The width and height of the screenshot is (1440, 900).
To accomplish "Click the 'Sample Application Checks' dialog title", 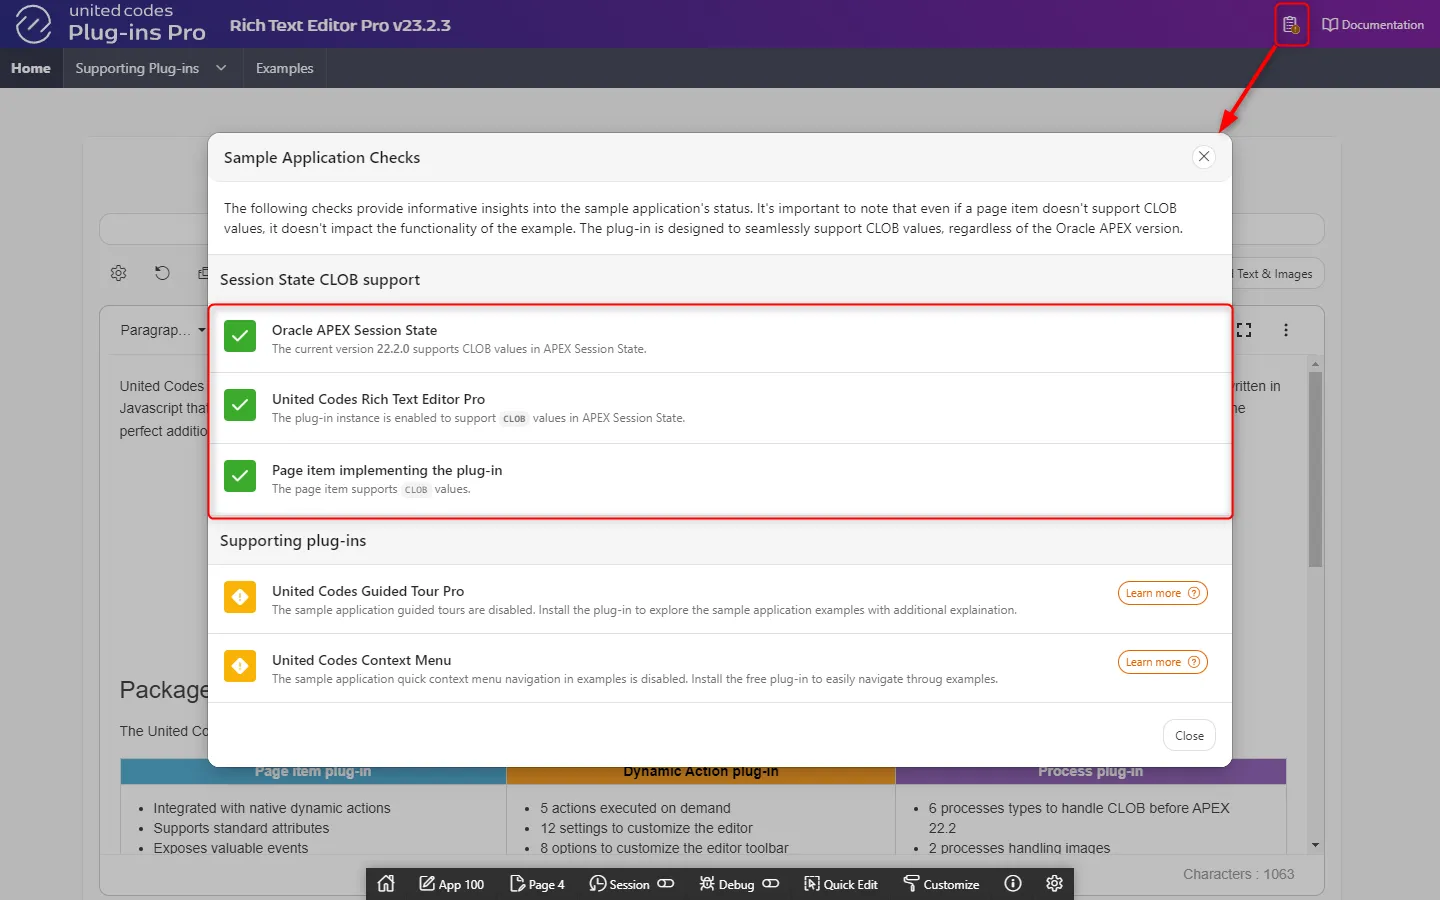I will coord(322,158).
